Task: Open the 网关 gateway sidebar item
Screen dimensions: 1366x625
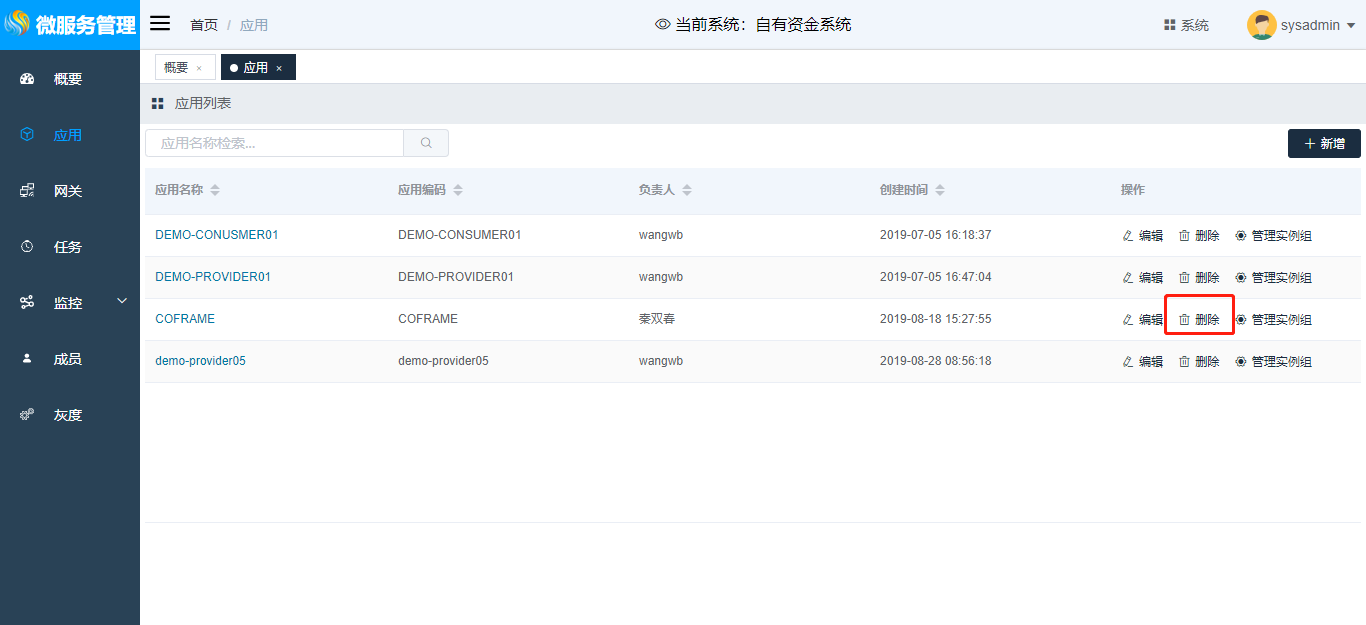Action: coord(67,191)
